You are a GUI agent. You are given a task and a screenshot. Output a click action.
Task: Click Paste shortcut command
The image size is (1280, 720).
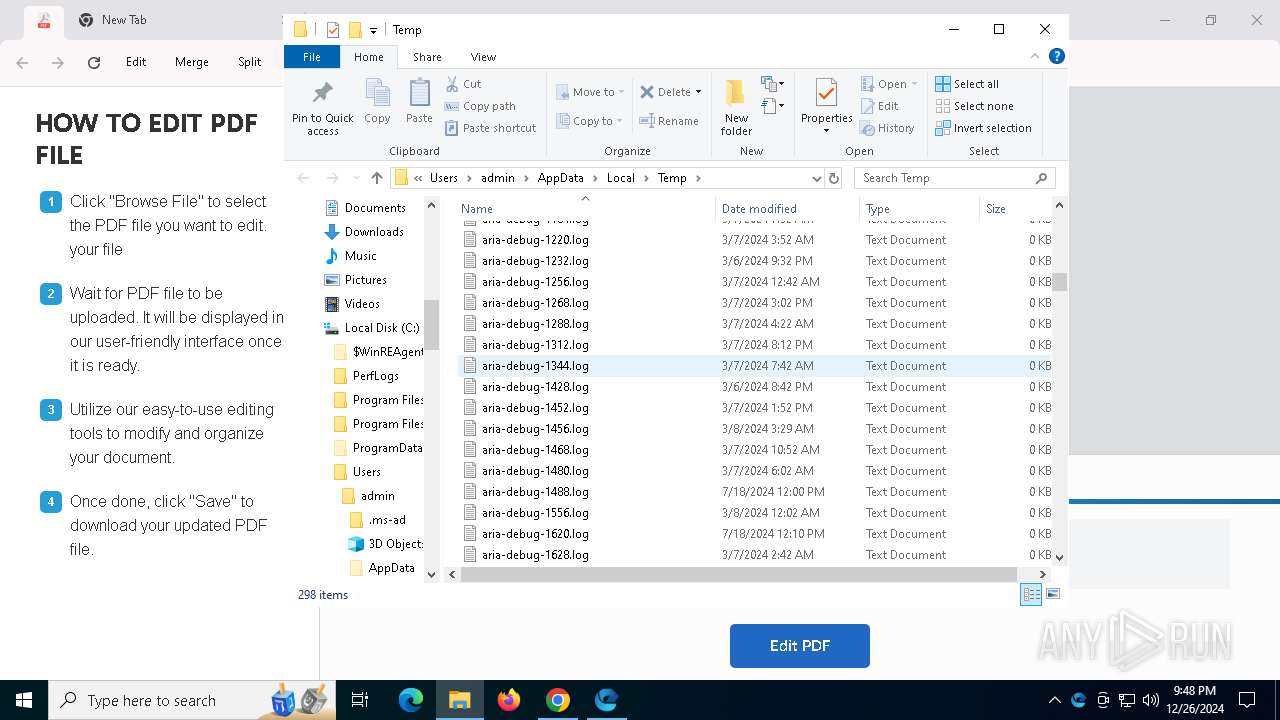[x=491, y=128]
